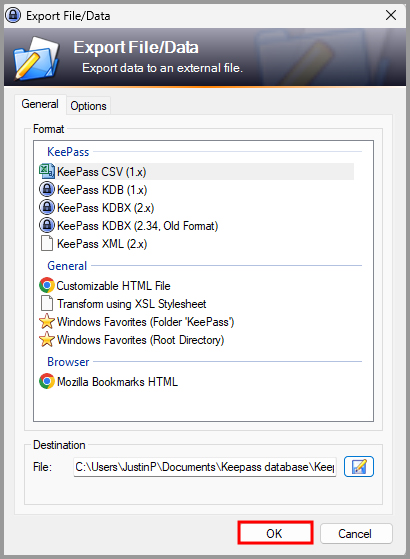Image resolution: width=410 pixels, height=559 pixels.
Task: Select the General tab
Action: coord(40,104)
